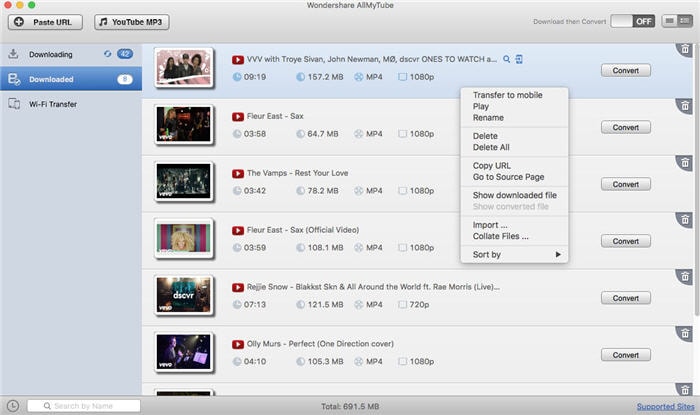Image resolution: width=700 pixels, height=415 pixels.
Task: Open Fleur East Official Video thumbnail
Action: click(x=183, y=238)
